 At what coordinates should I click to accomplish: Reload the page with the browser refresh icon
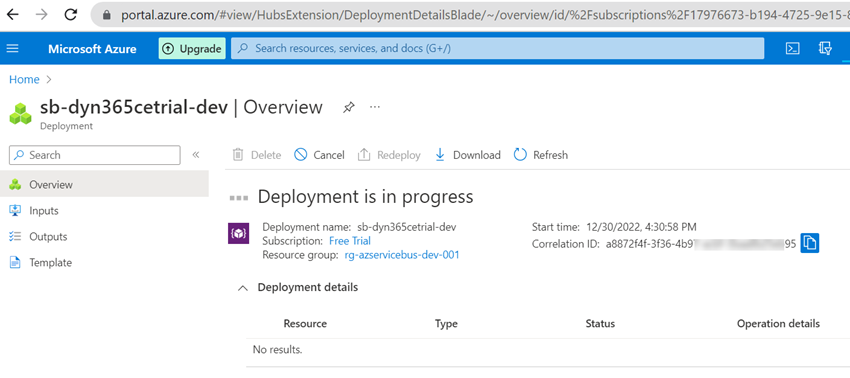point(70,15)
